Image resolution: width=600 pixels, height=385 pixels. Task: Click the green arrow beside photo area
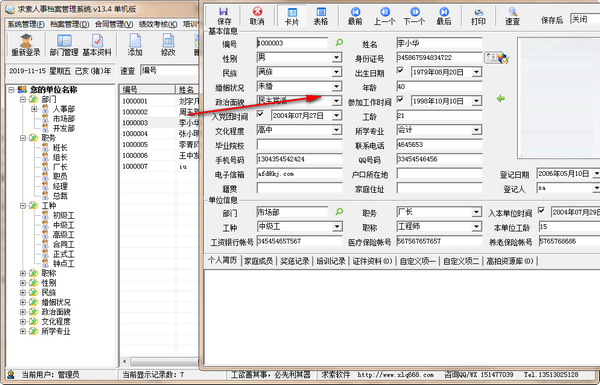501,98
